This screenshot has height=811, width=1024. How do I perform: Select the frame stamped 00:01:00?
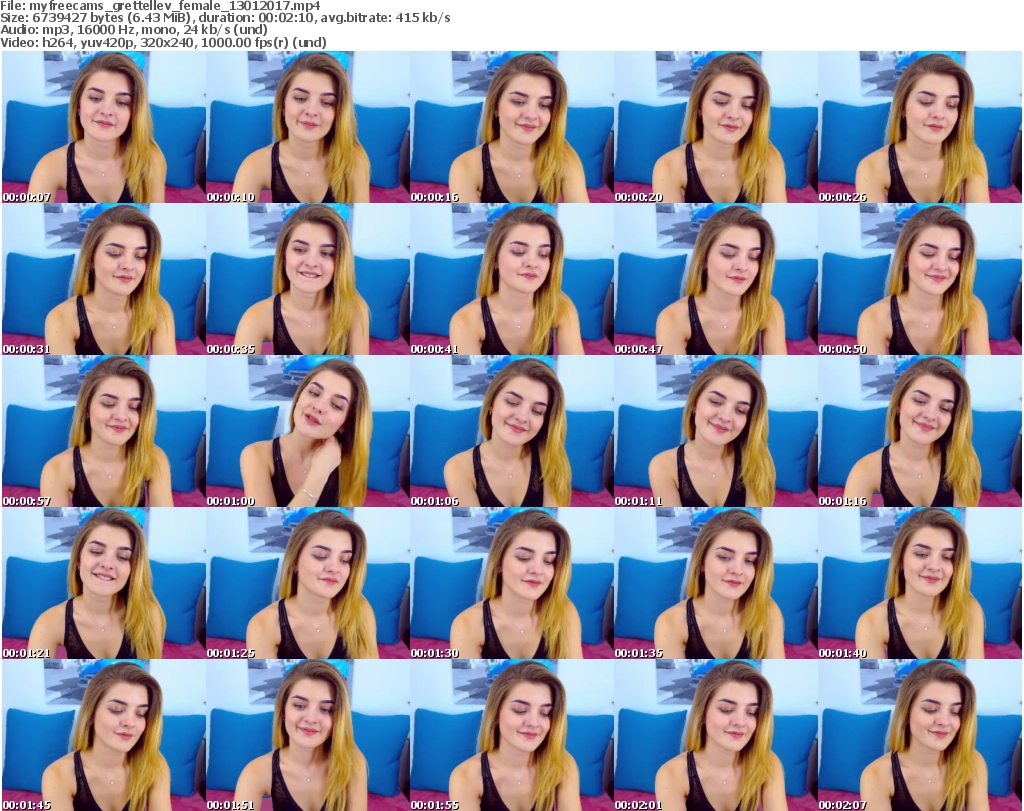point(308,432)
